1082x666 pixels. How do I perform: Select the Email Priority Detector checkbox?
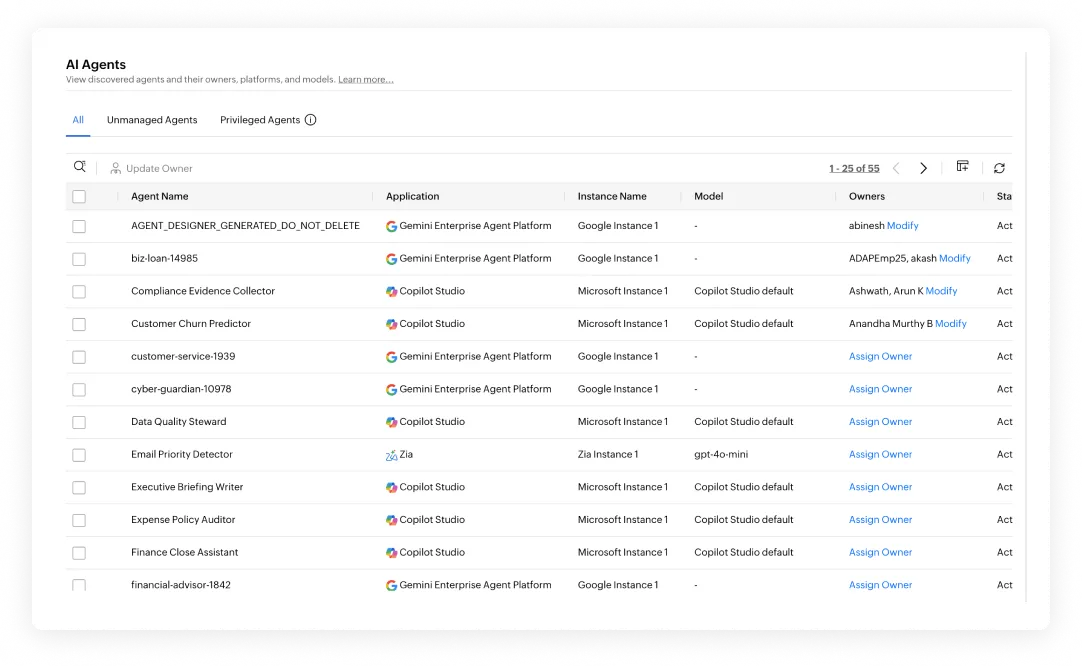click(x=79, y=455)
